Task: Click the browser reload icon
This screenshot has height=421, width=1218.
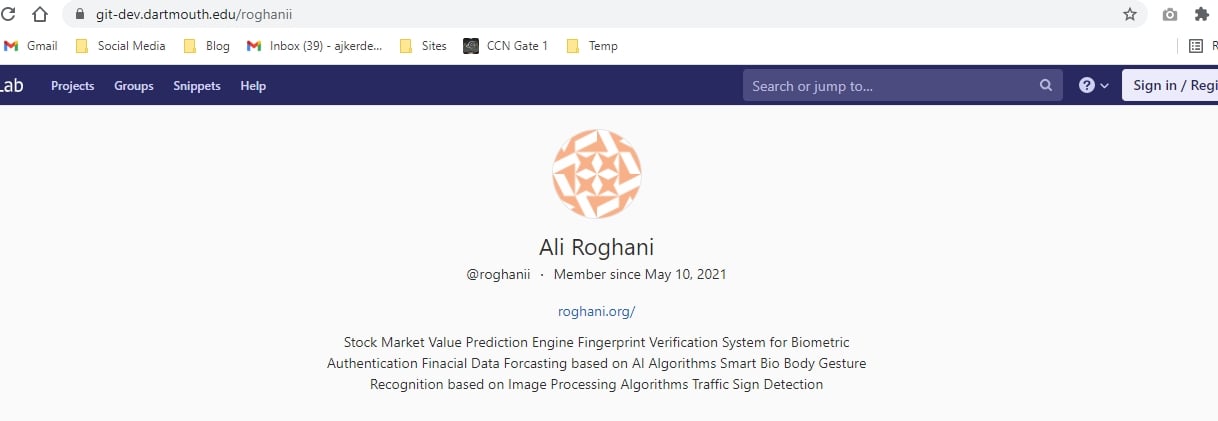Action: (x=8, y=15)
